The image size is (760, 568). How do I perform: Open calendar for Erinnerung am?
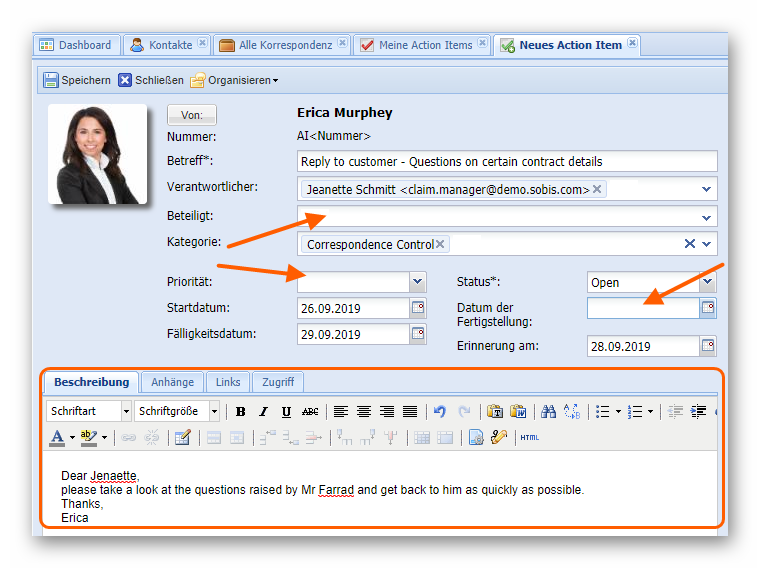click(708, 346)
